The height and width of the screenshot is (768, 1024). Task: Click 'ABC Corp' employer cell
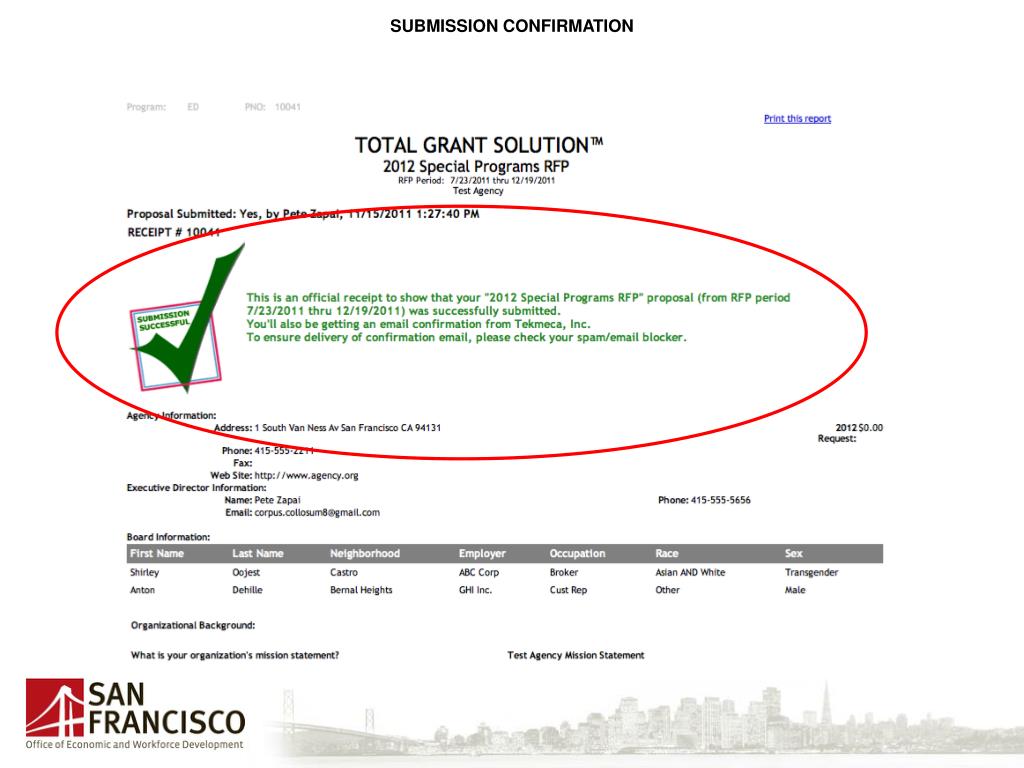pyautogui.click(x=479, y=572)
